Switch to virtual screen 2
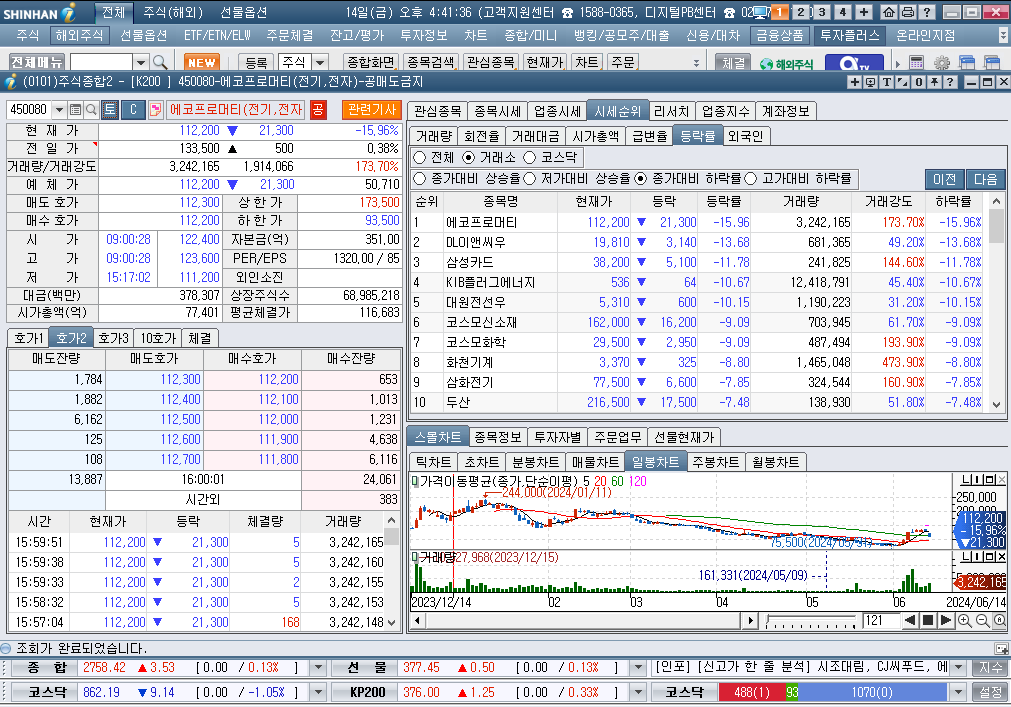The width and height of the screenshot is (1011, 707). tap(801, 12)
